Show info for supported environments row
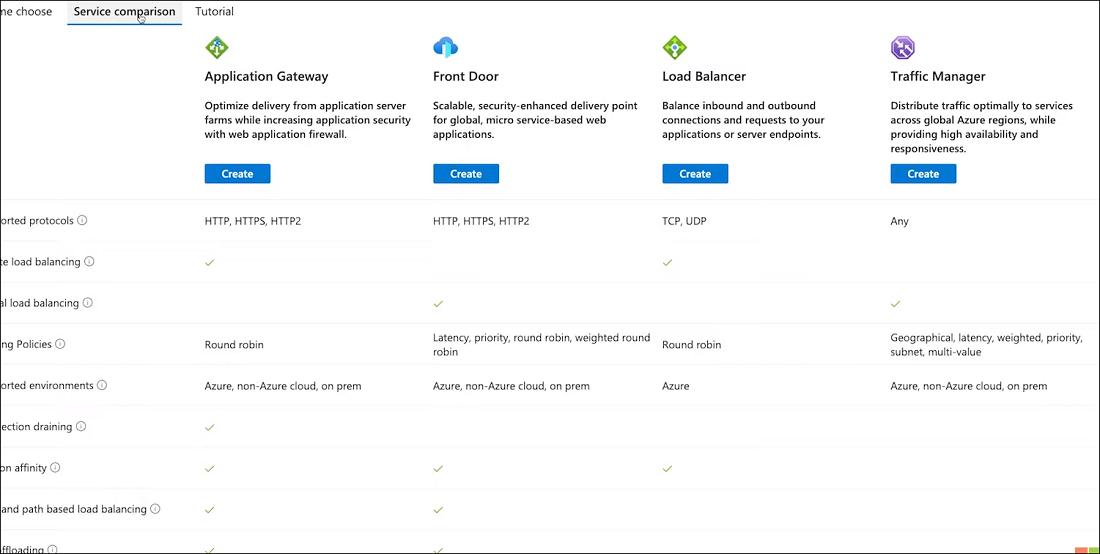Screen dimensions: 1100x554 click(102, 385)
